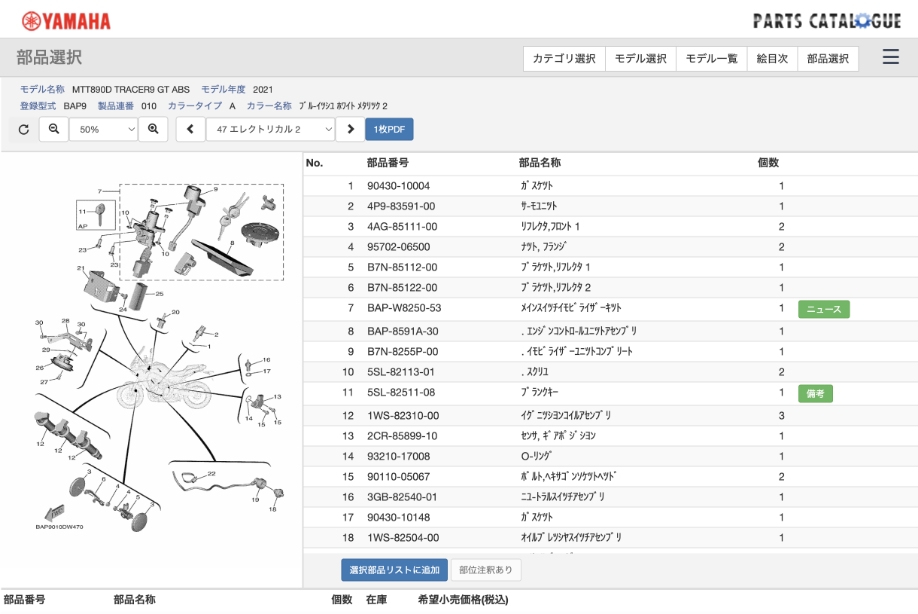Open the カテゴリ選択 tab
This screenshot has height=614, width=918.
564,59
